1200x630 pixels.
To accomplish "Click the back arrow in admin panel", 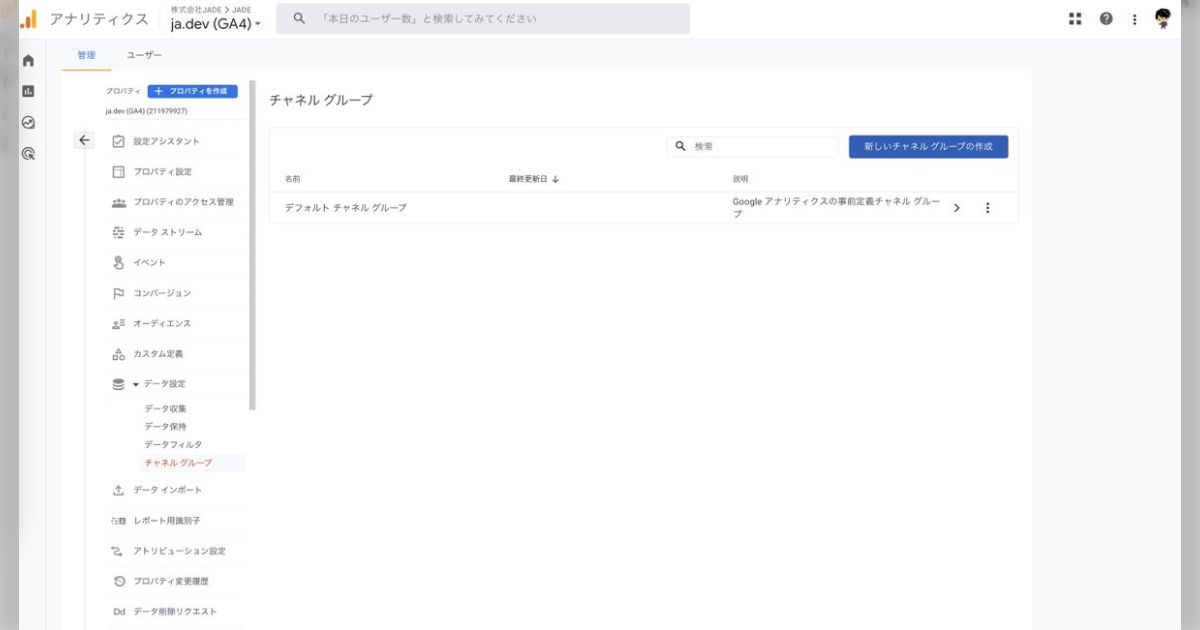I will pos(84,141).
